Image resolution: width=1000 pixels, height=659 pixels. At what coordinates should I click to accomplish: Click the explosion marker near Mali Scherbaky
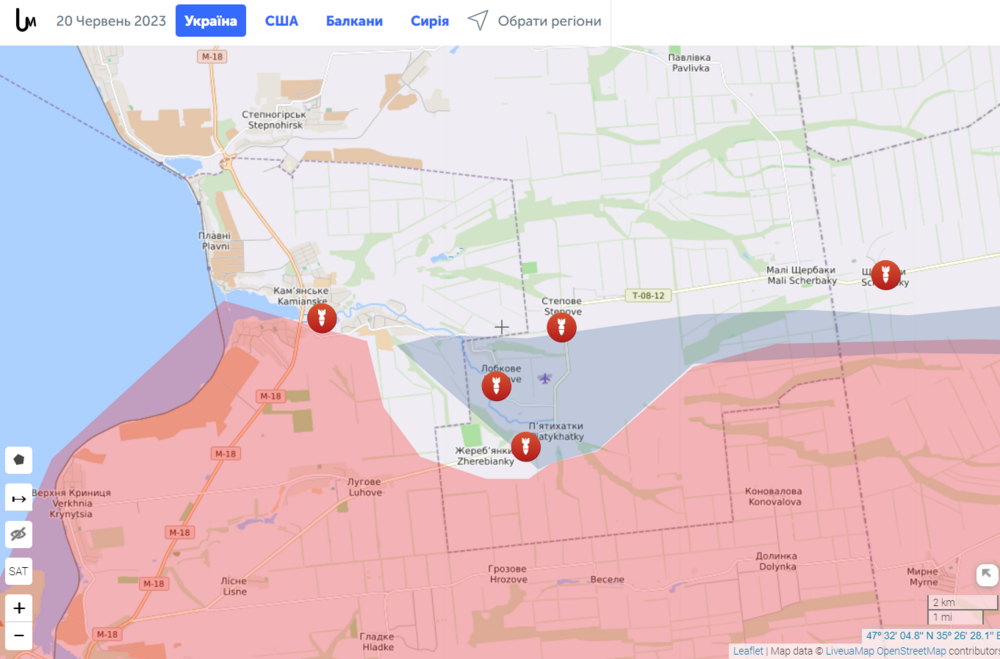click(885, 275)
